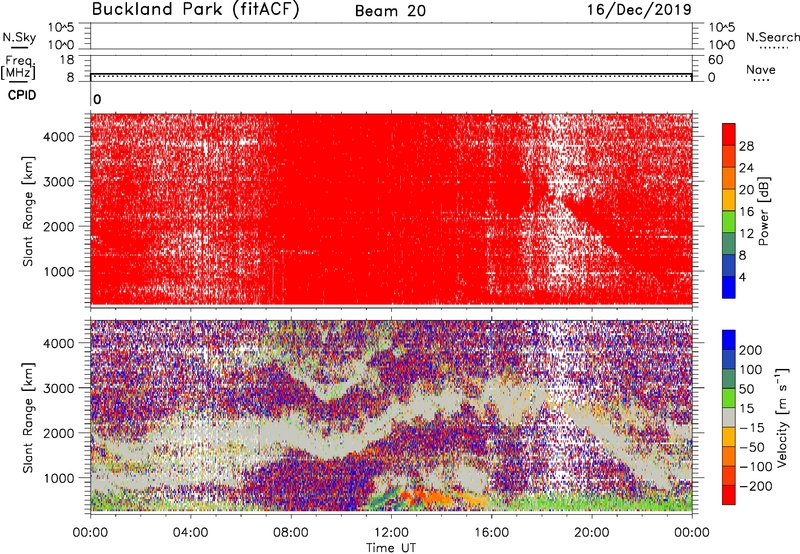This screenshot has width=800, height=554.
Task: Click the "04:00" time axis tick label
Action: [x=191, y=533]
